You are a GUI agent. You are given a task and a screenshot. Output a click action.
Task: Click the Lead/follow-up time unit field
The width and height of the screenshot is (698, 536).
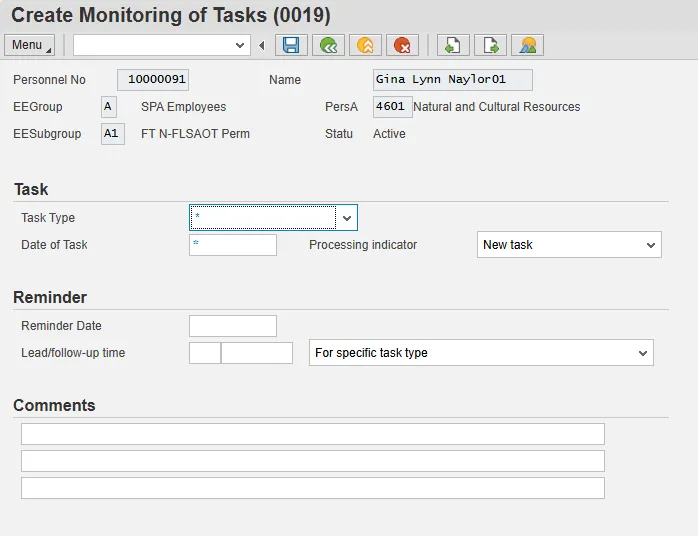[257, 353]
